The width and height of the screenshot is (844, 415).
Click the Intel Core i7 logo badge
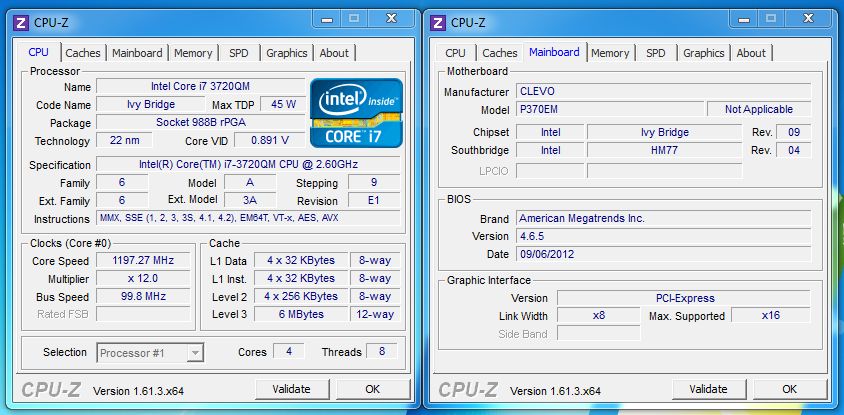356,112
